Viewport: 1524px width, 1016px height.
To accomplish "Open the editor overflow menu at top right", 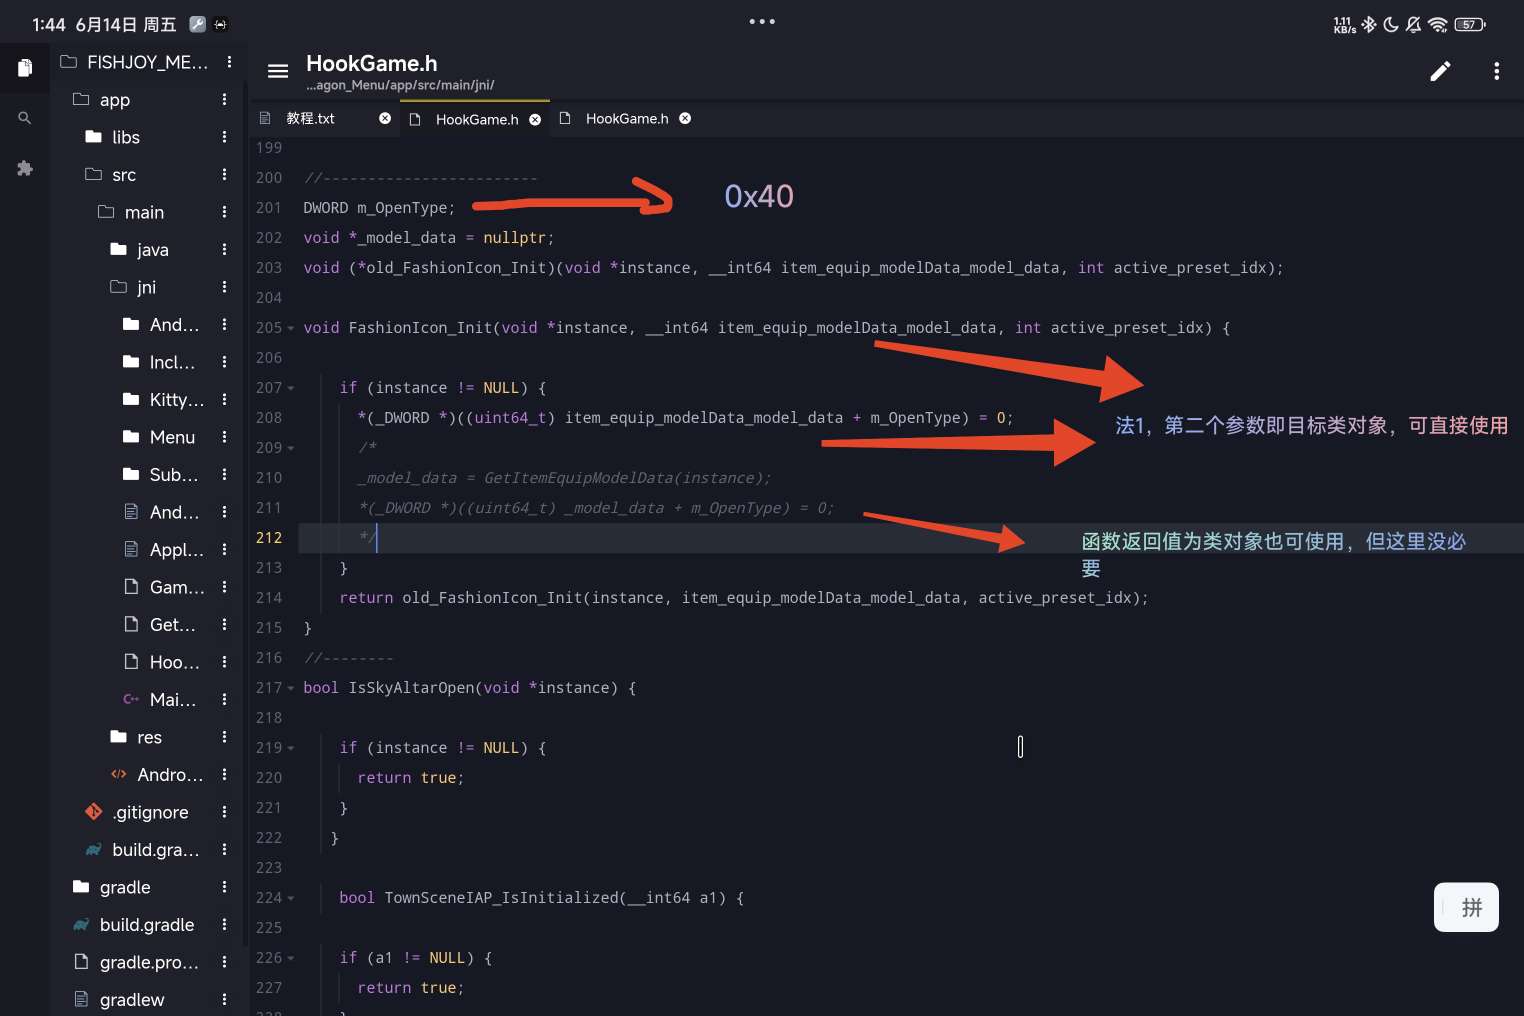I will tap(1496, 71).
